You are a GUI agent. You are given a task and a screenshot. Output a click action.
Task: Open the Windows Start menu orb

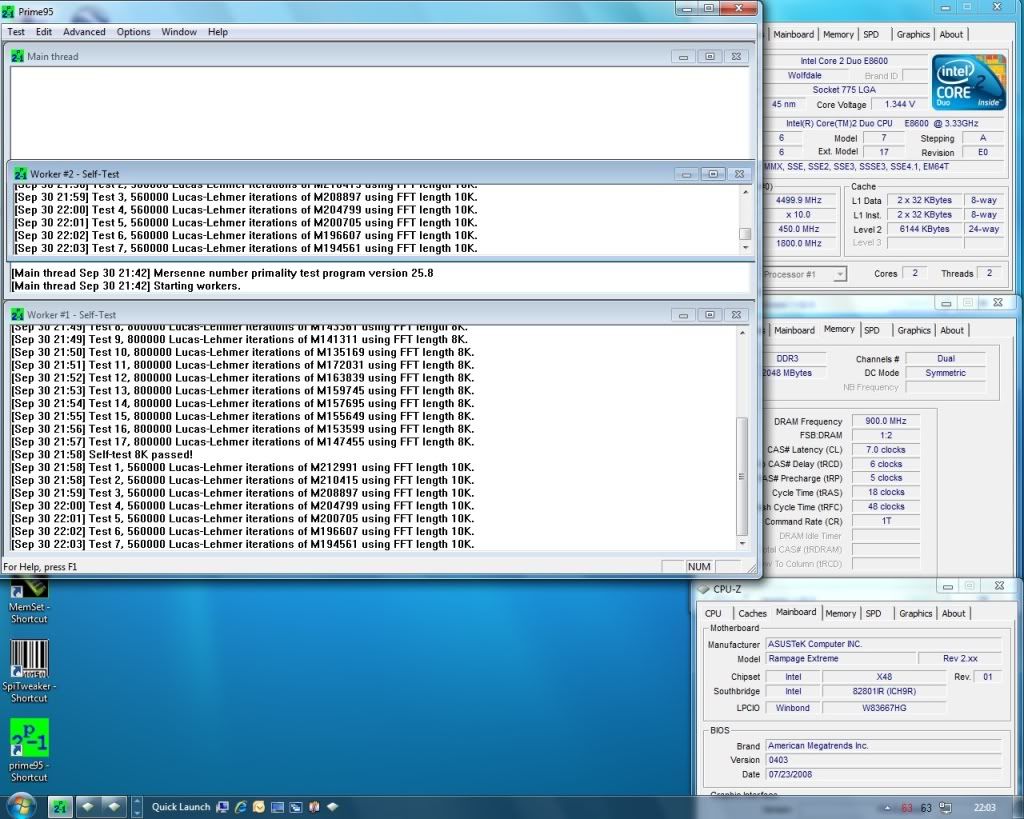20,806
